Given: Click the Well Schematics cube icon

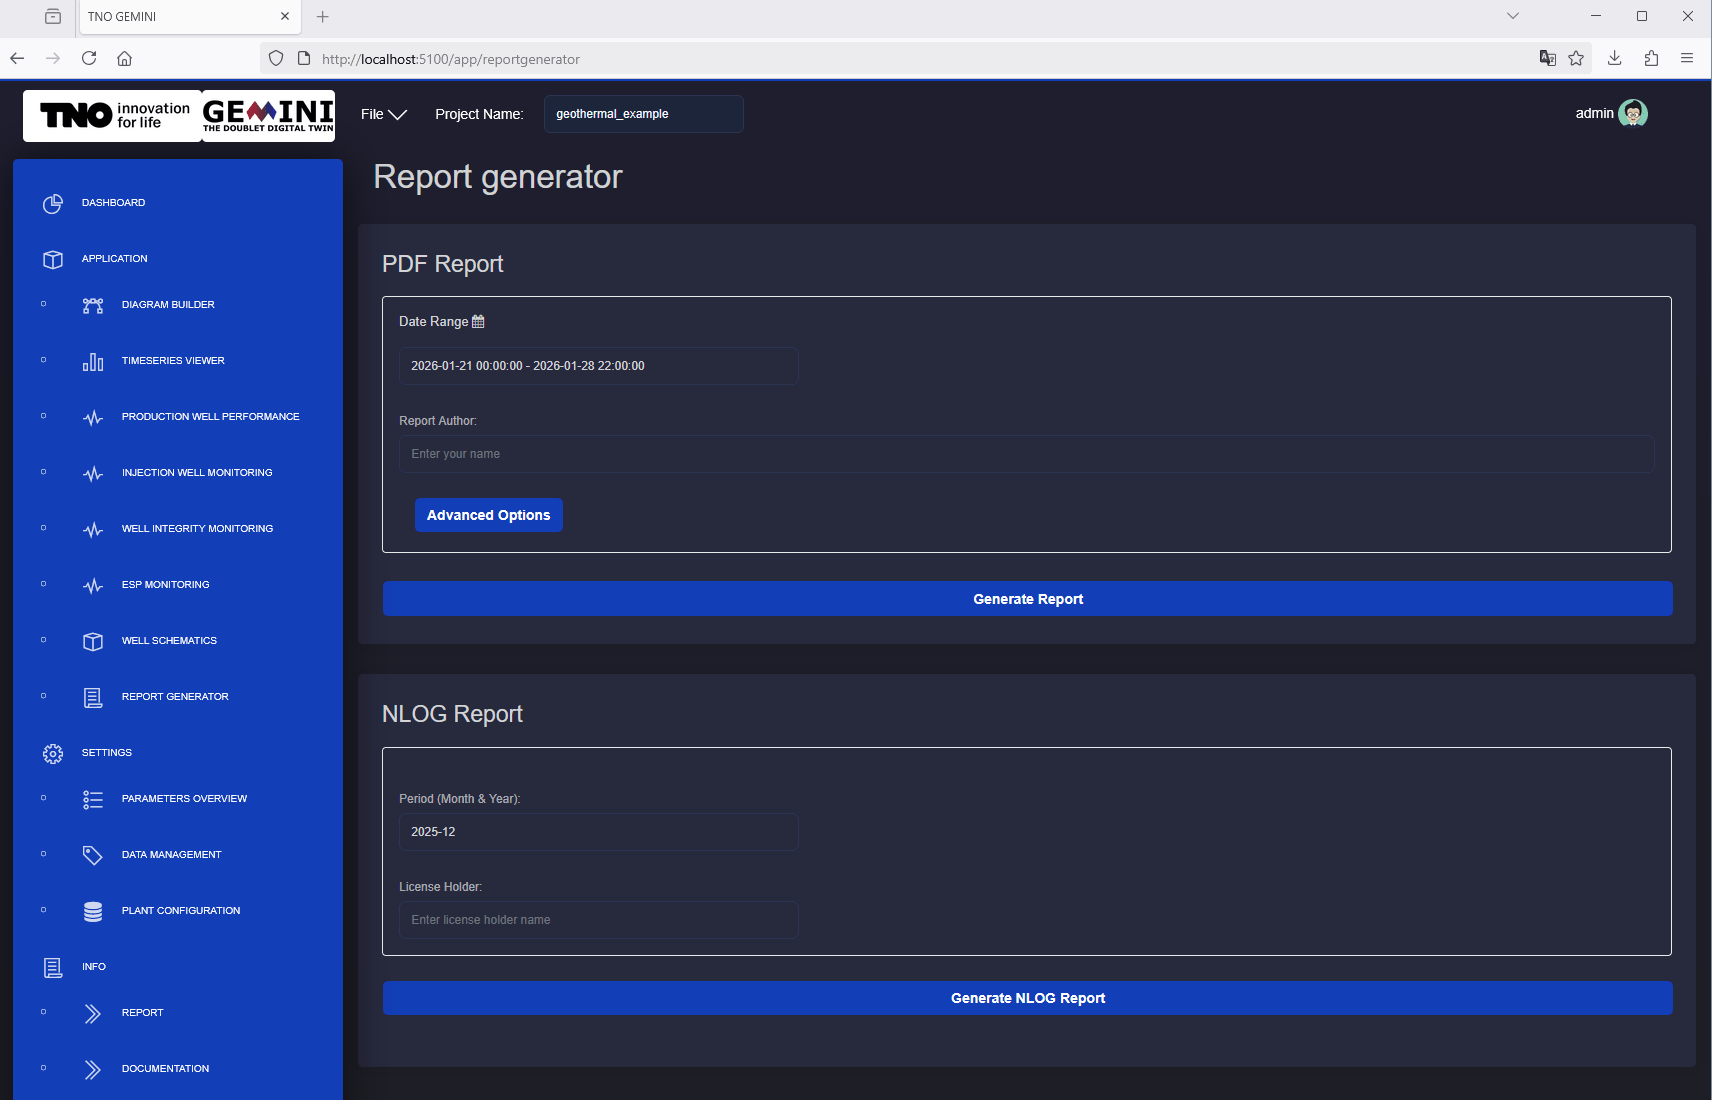Looking at the screenshot, I should pos(93,642).
